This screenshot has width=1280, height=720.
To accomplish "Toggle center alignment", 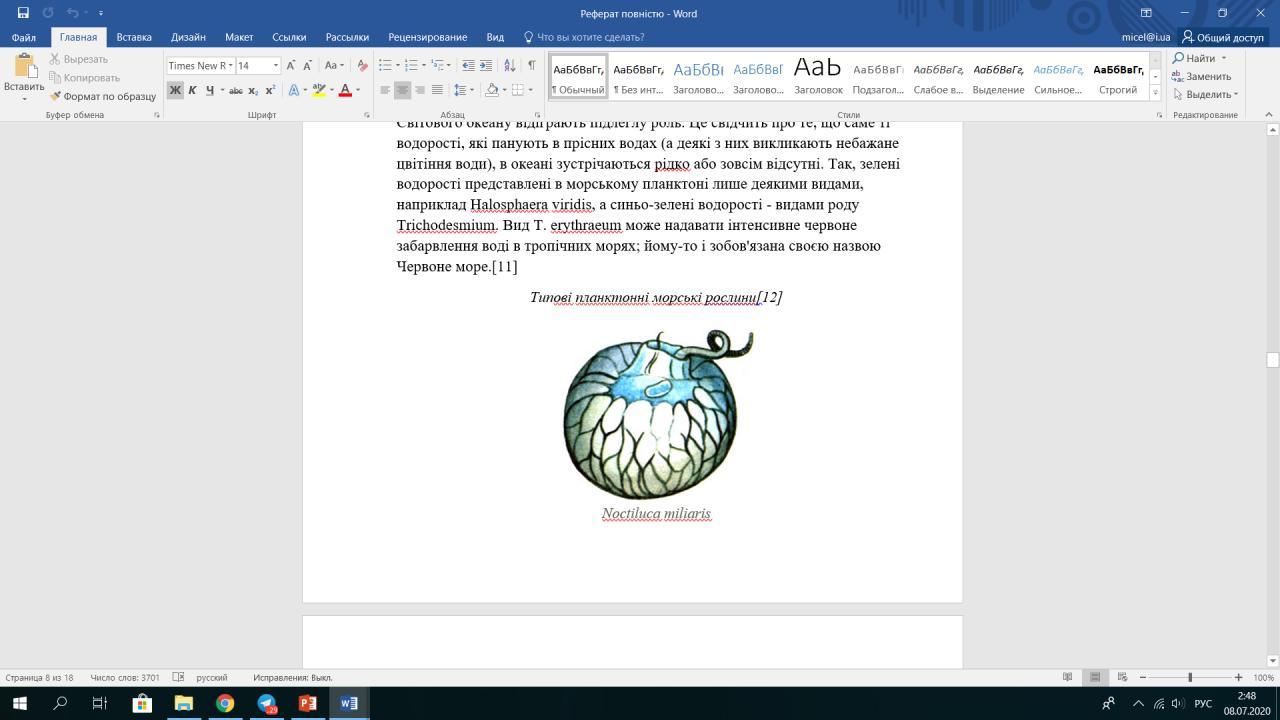I will pyautogui.click(x=402, y=90).
